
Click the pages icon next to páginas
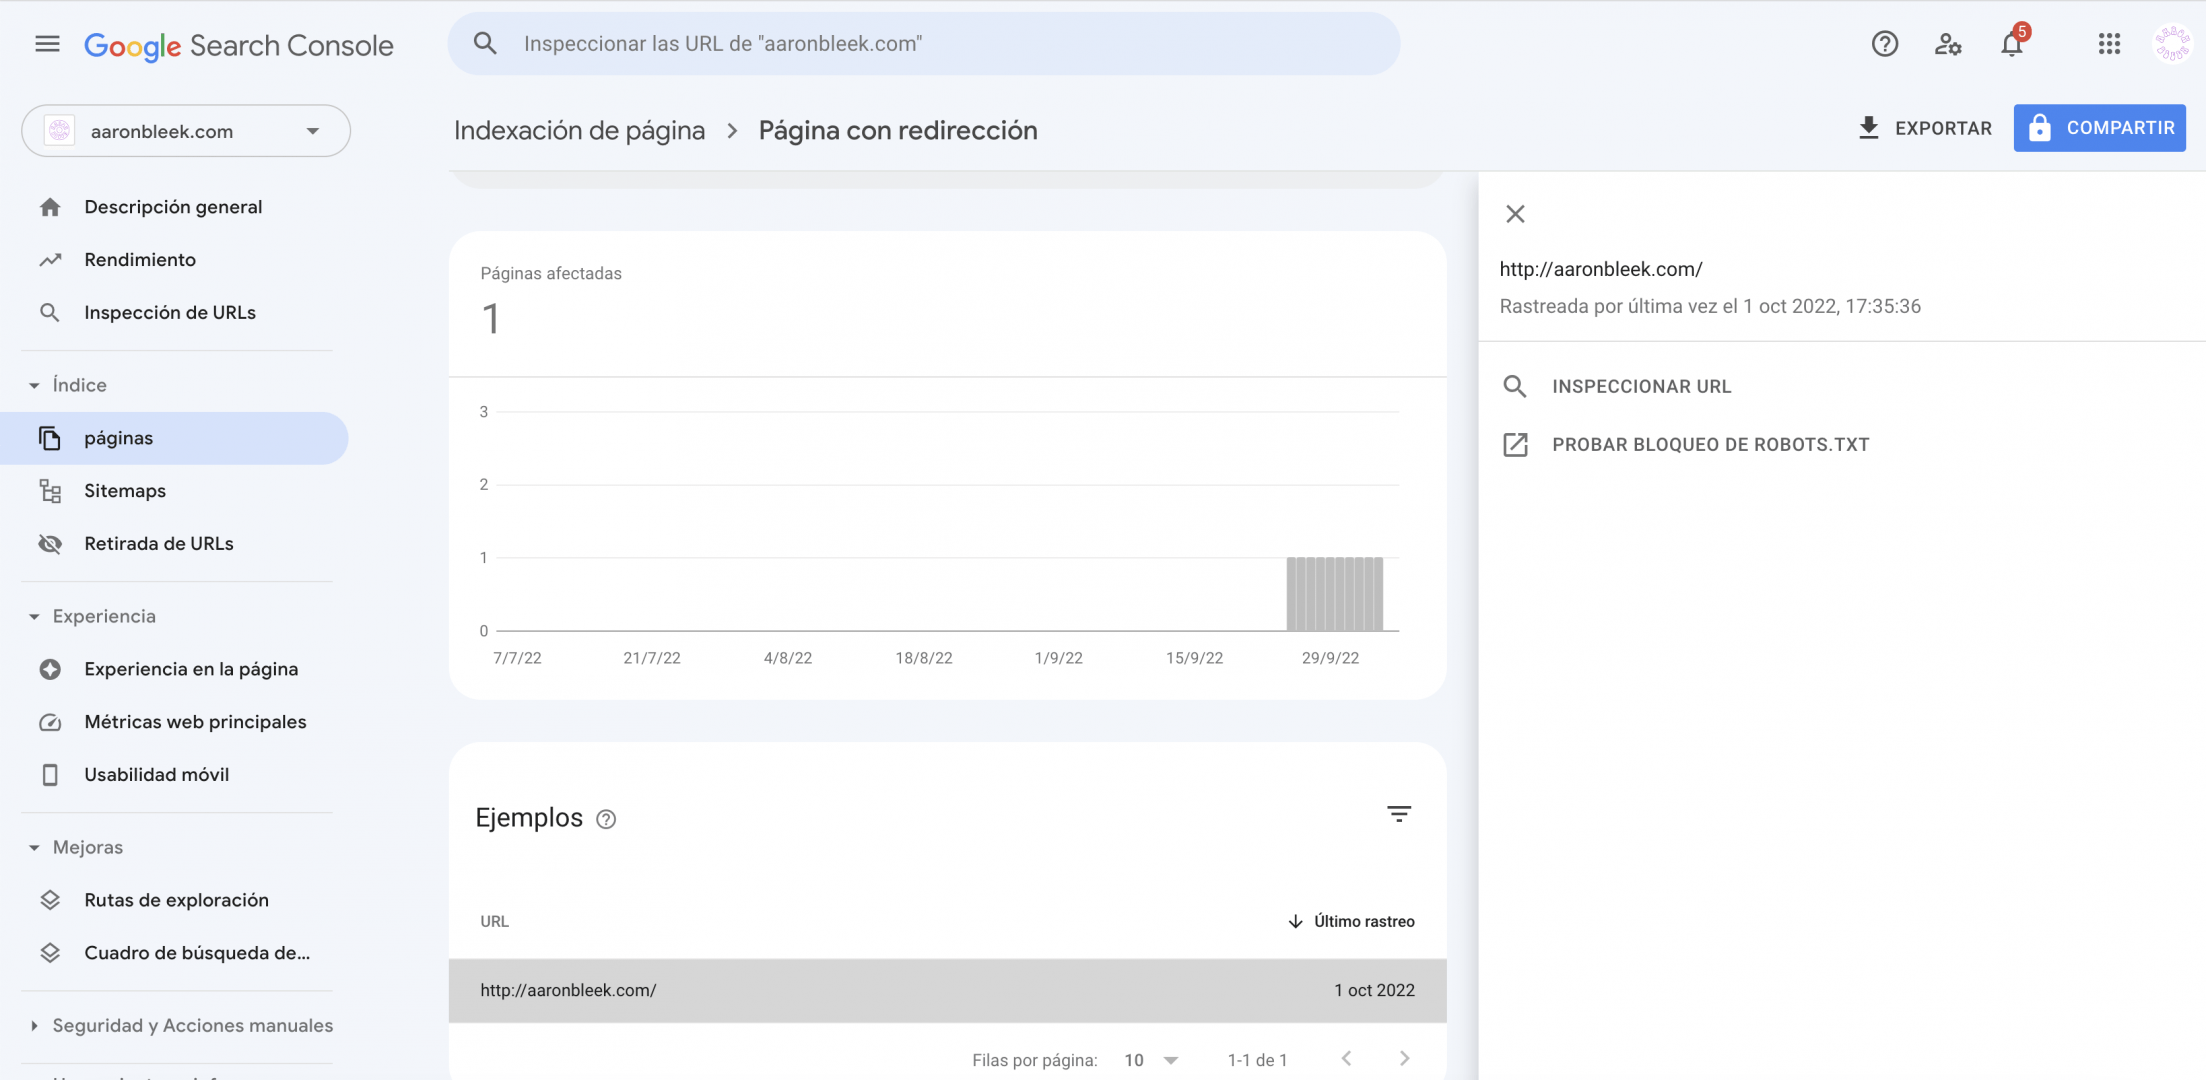point(50,438)
